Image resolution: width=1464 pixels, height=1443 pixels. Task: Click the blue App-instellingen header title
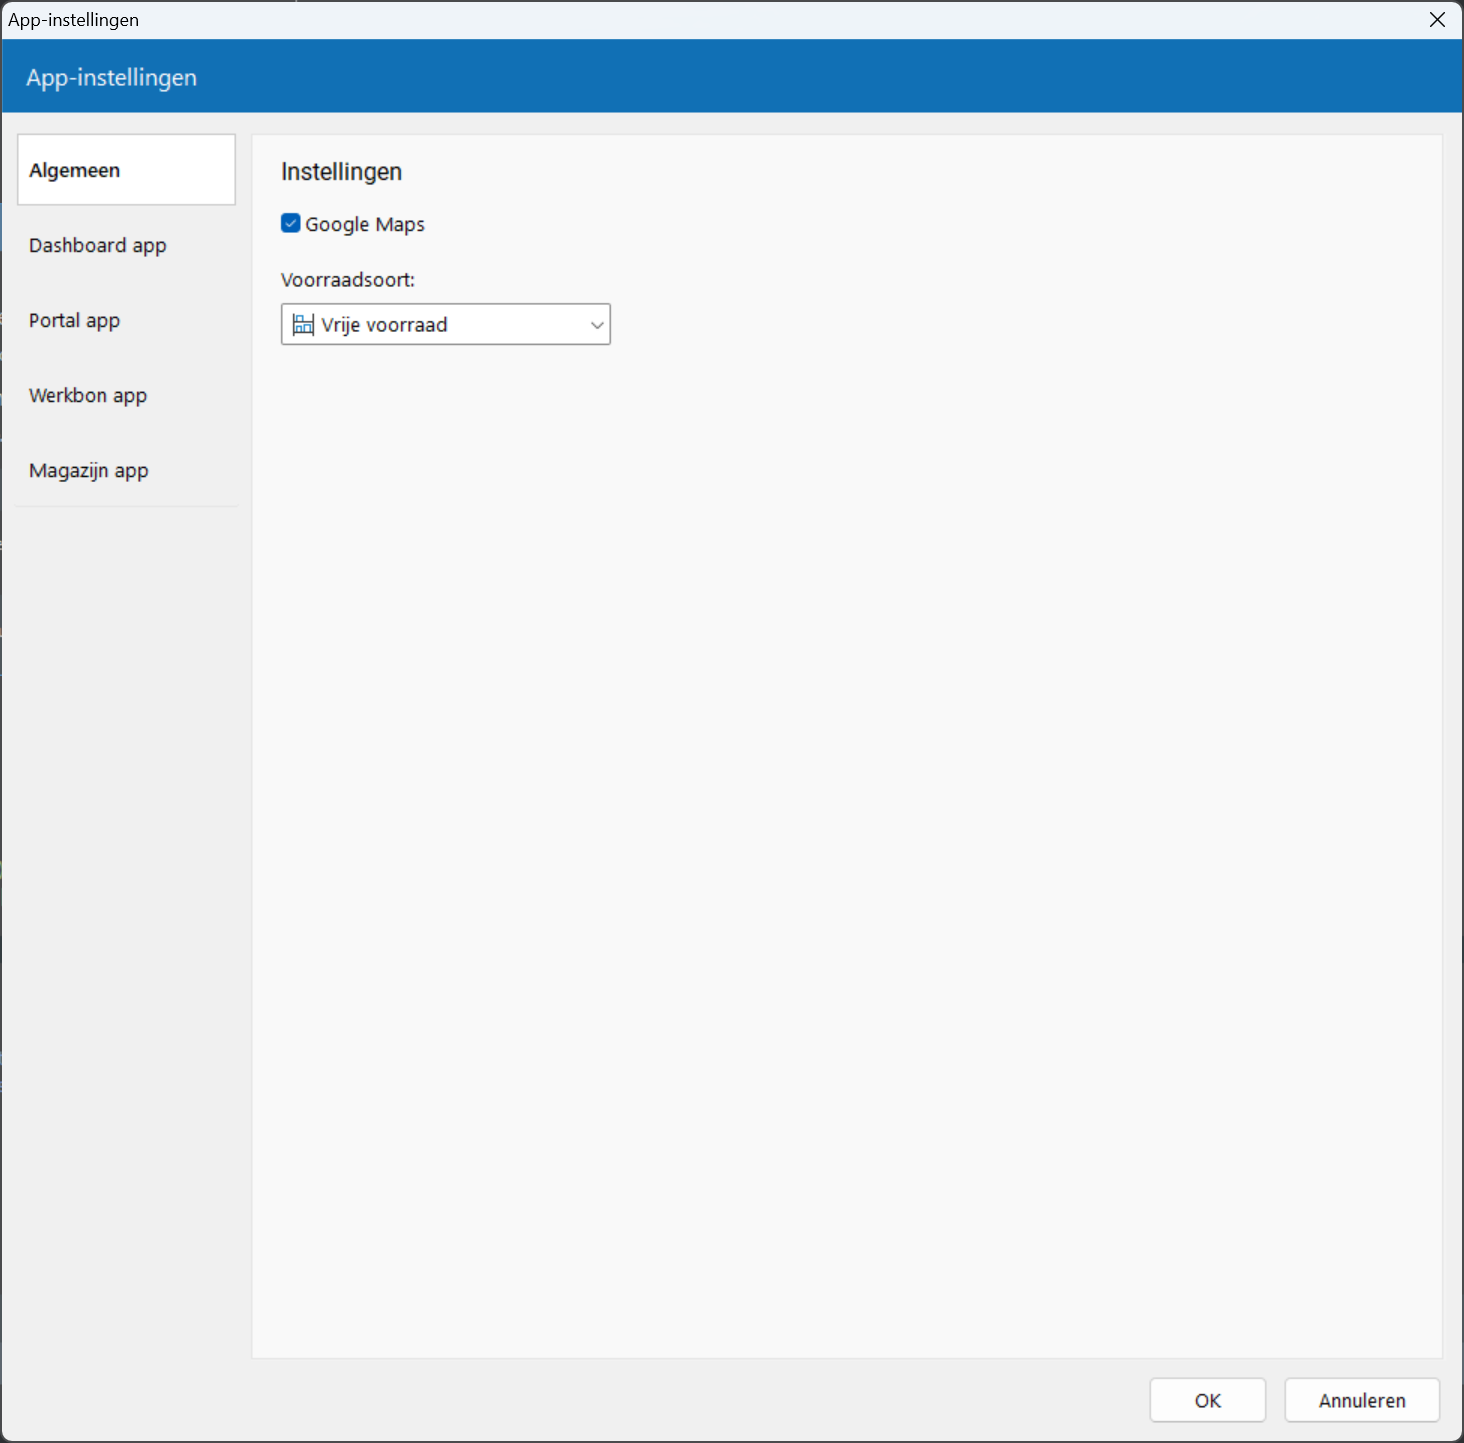[x=112, y=78]
